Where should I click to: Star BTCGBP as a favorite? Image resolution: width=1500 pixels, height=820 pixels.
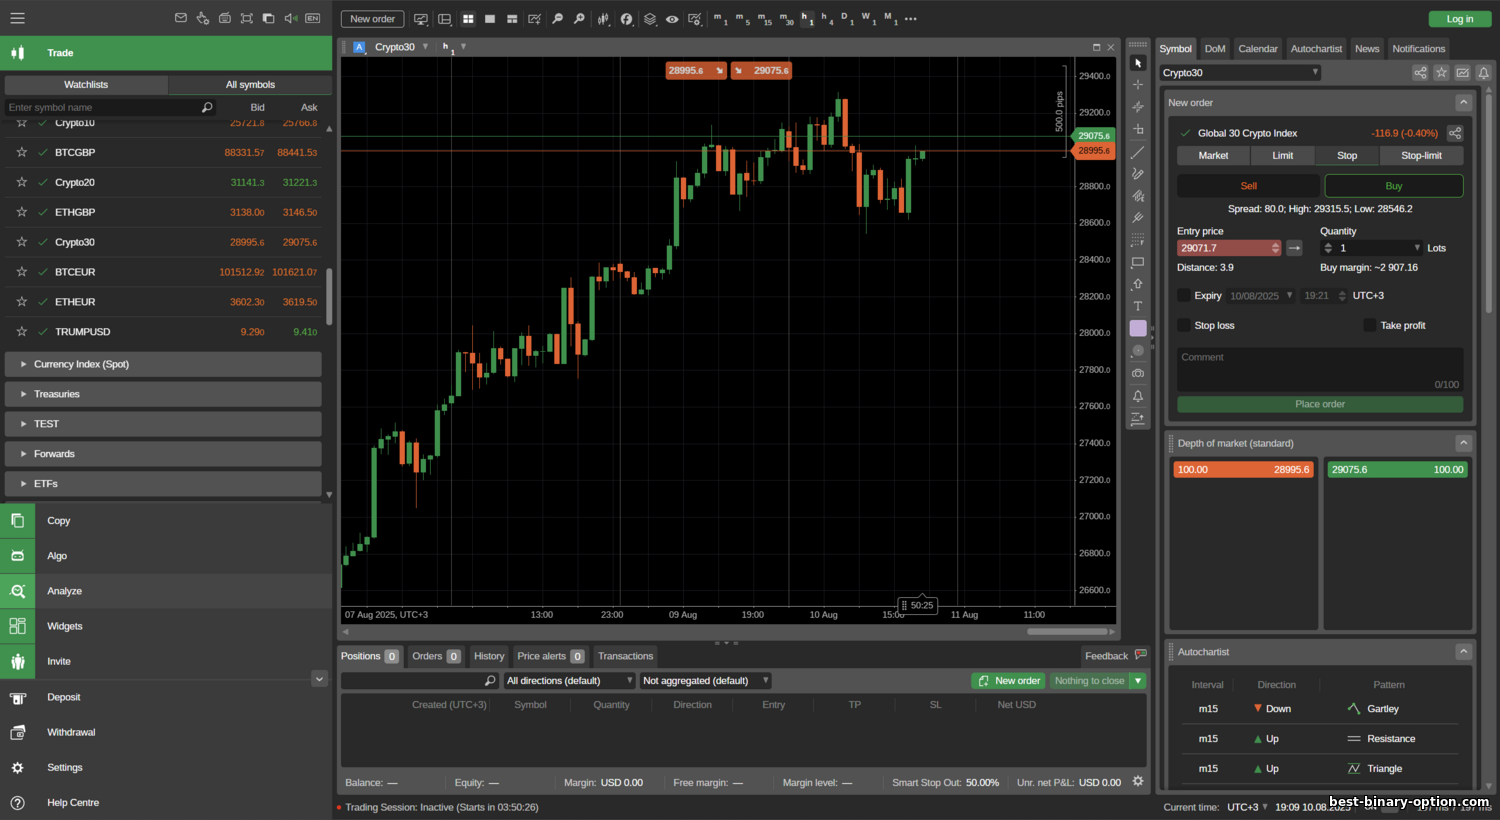coord(21,153)
